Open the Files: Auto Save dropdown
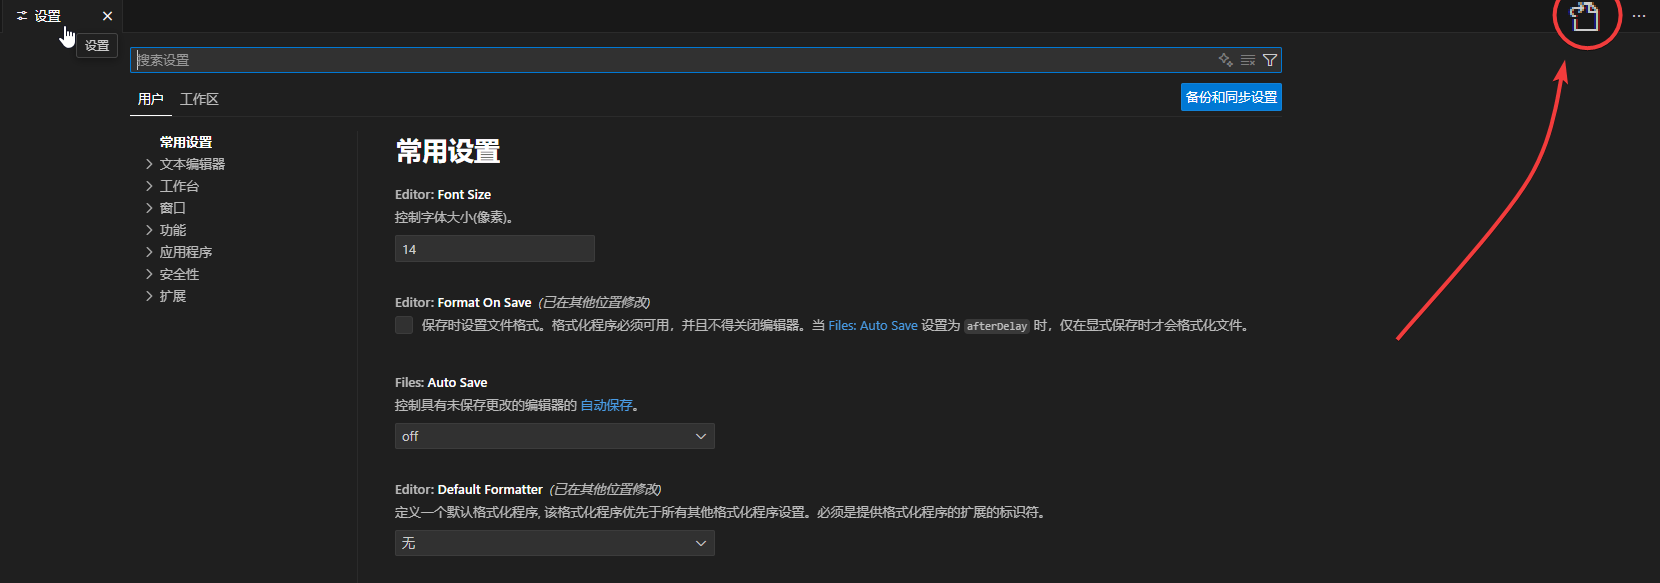The image size is (1660, 583). pyautogui.click(x=554, y=436)
